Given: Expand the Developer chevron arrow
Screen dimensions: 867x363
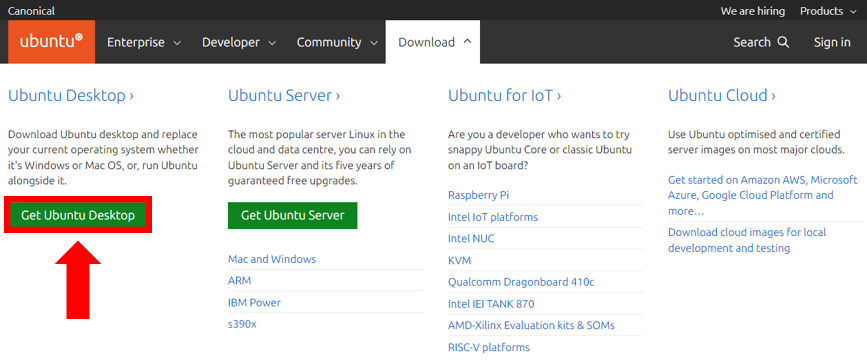Looking at the screenshot, I should (272, 43).
